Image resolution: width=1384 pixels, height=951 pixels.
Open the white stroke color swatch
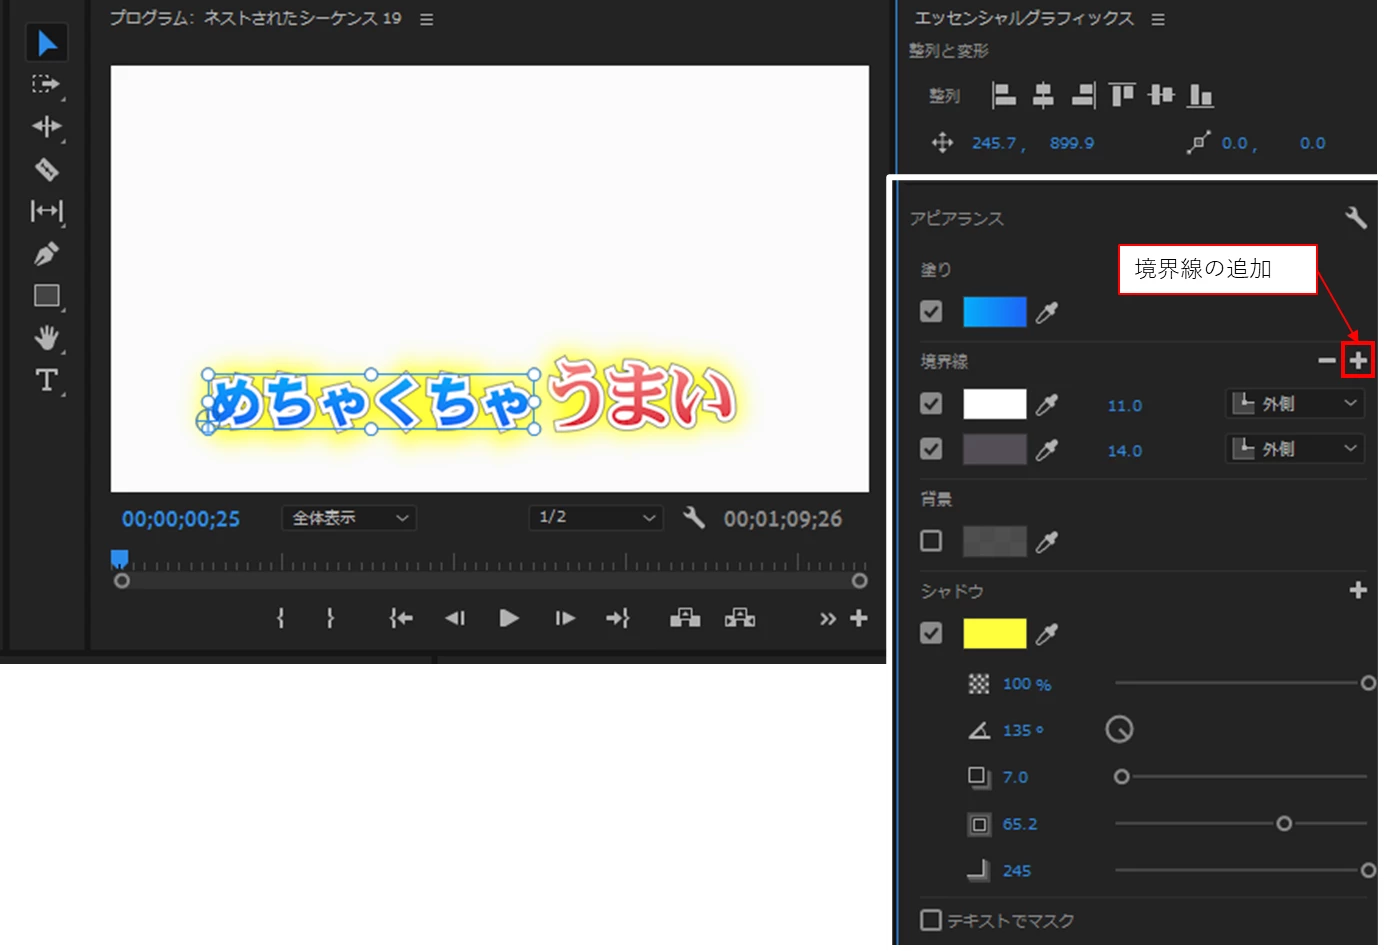point(994,404)
